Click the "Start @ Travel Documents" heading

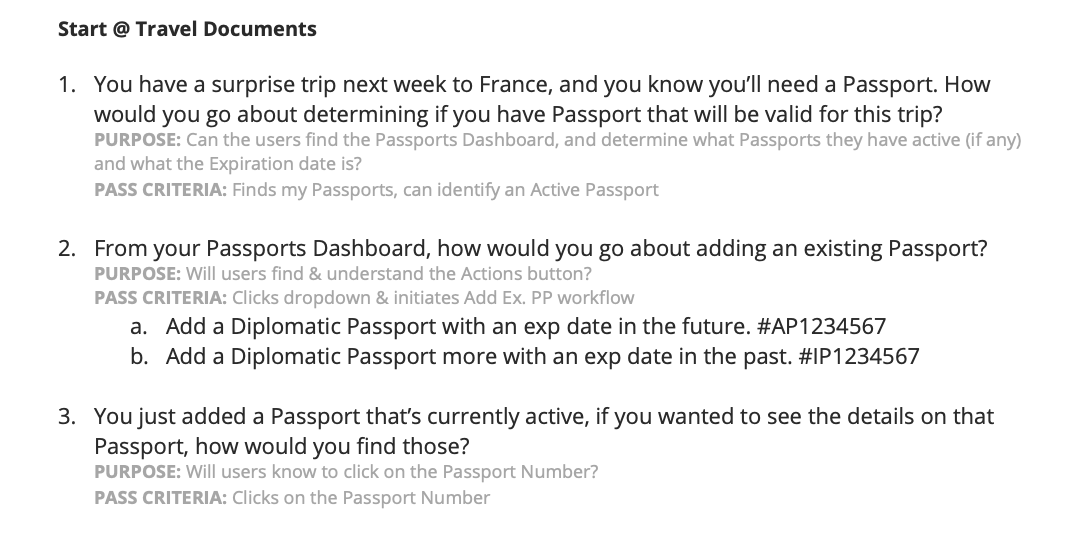pos(187,30)
